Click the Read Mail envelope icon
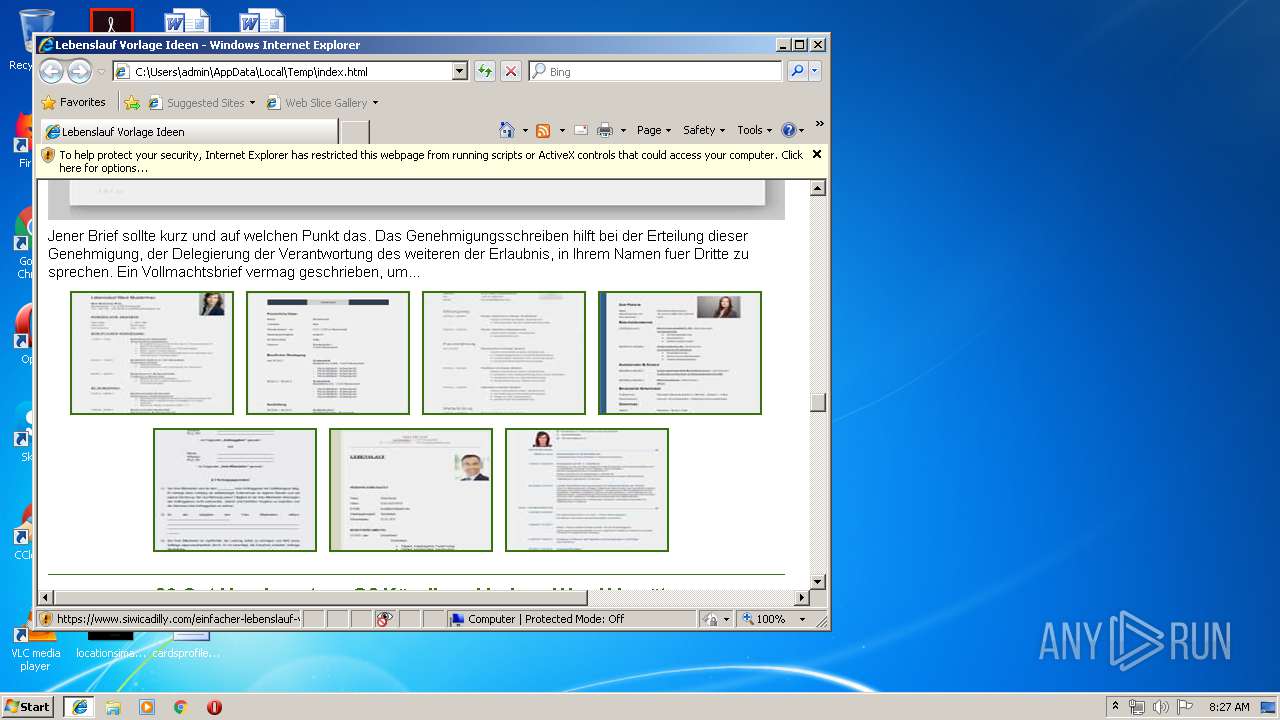This screenshot has width=1280, height=720. coord(581,130)
